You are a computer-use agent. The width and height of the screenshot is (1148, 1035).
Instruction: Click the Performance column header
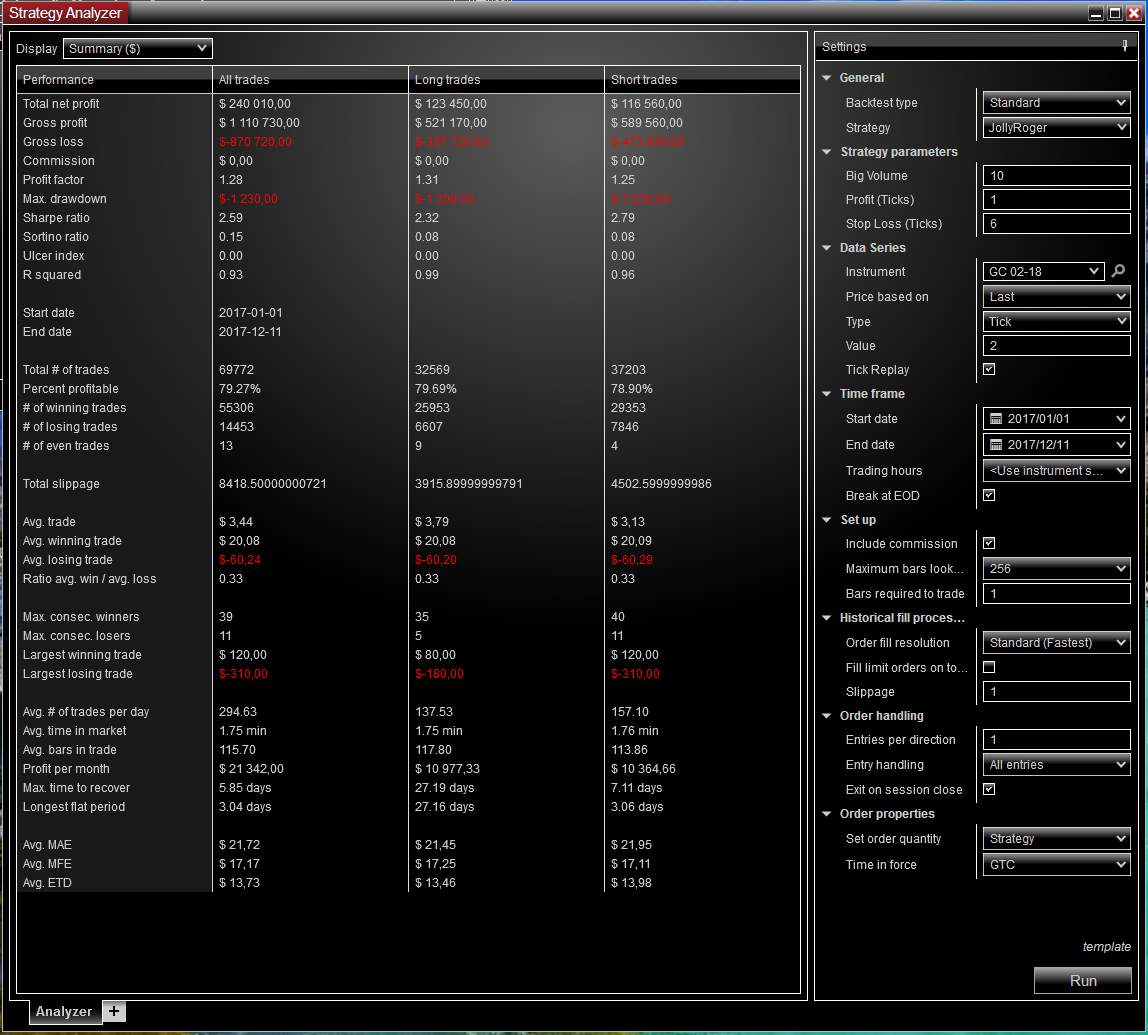[x=114, y=80]
